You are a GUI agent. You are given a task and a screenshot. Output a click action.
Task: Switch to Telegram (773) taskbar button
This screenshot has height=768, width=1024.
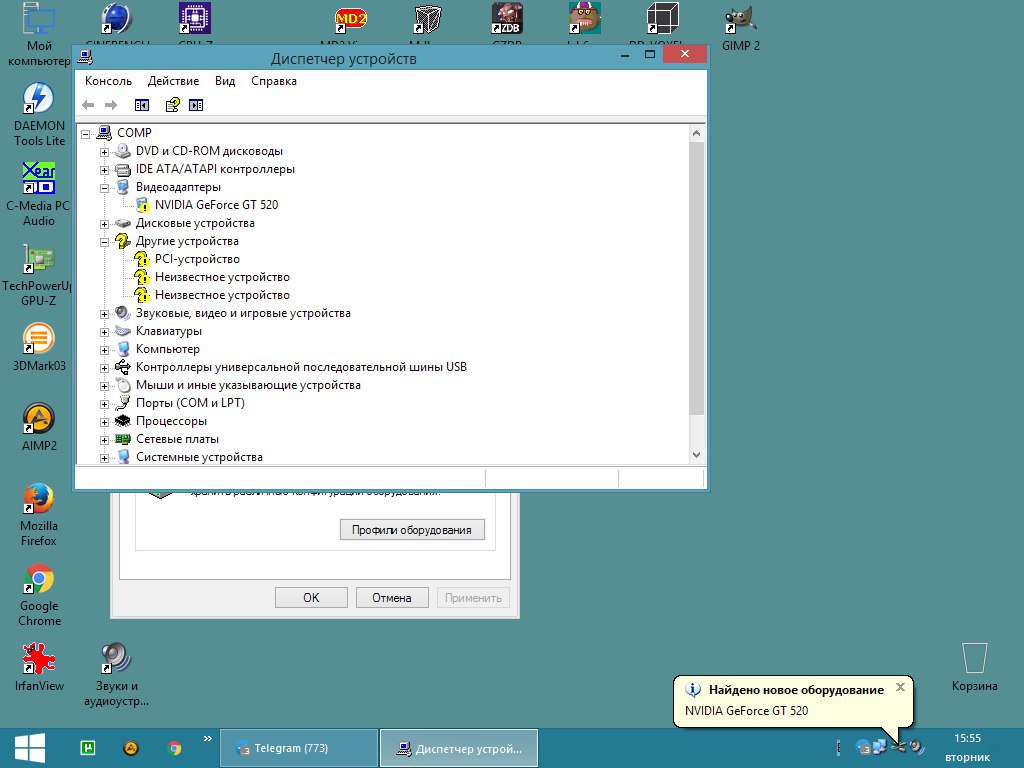(299, 748)
